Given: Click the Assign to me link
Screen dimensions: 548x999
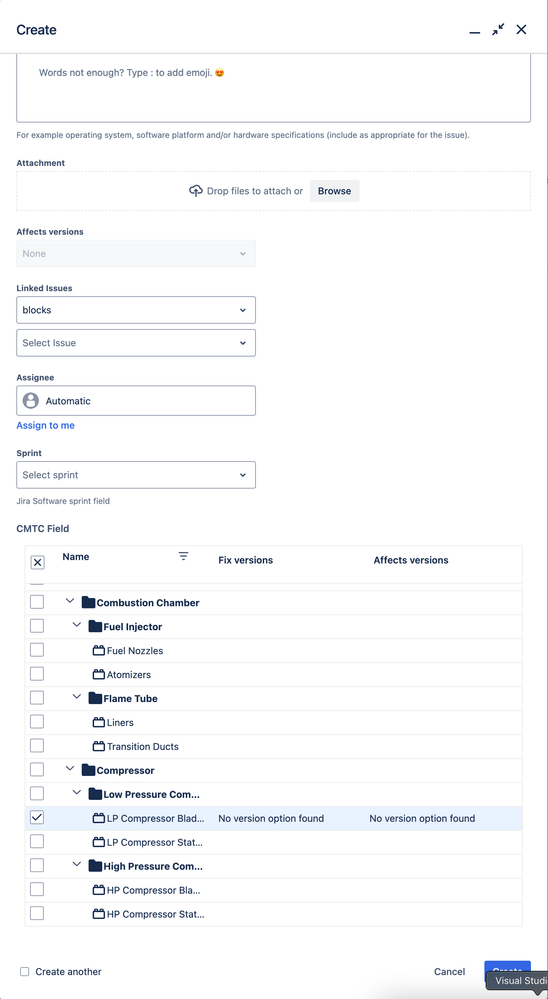Looking at the screenshot, I should coord(45,425).
